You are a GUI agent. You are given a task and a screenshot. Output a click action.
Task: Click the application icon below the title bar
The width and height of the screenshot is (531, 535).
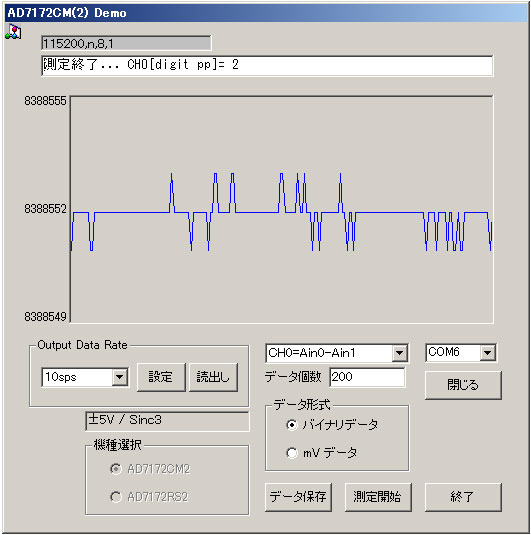(13, 32)
